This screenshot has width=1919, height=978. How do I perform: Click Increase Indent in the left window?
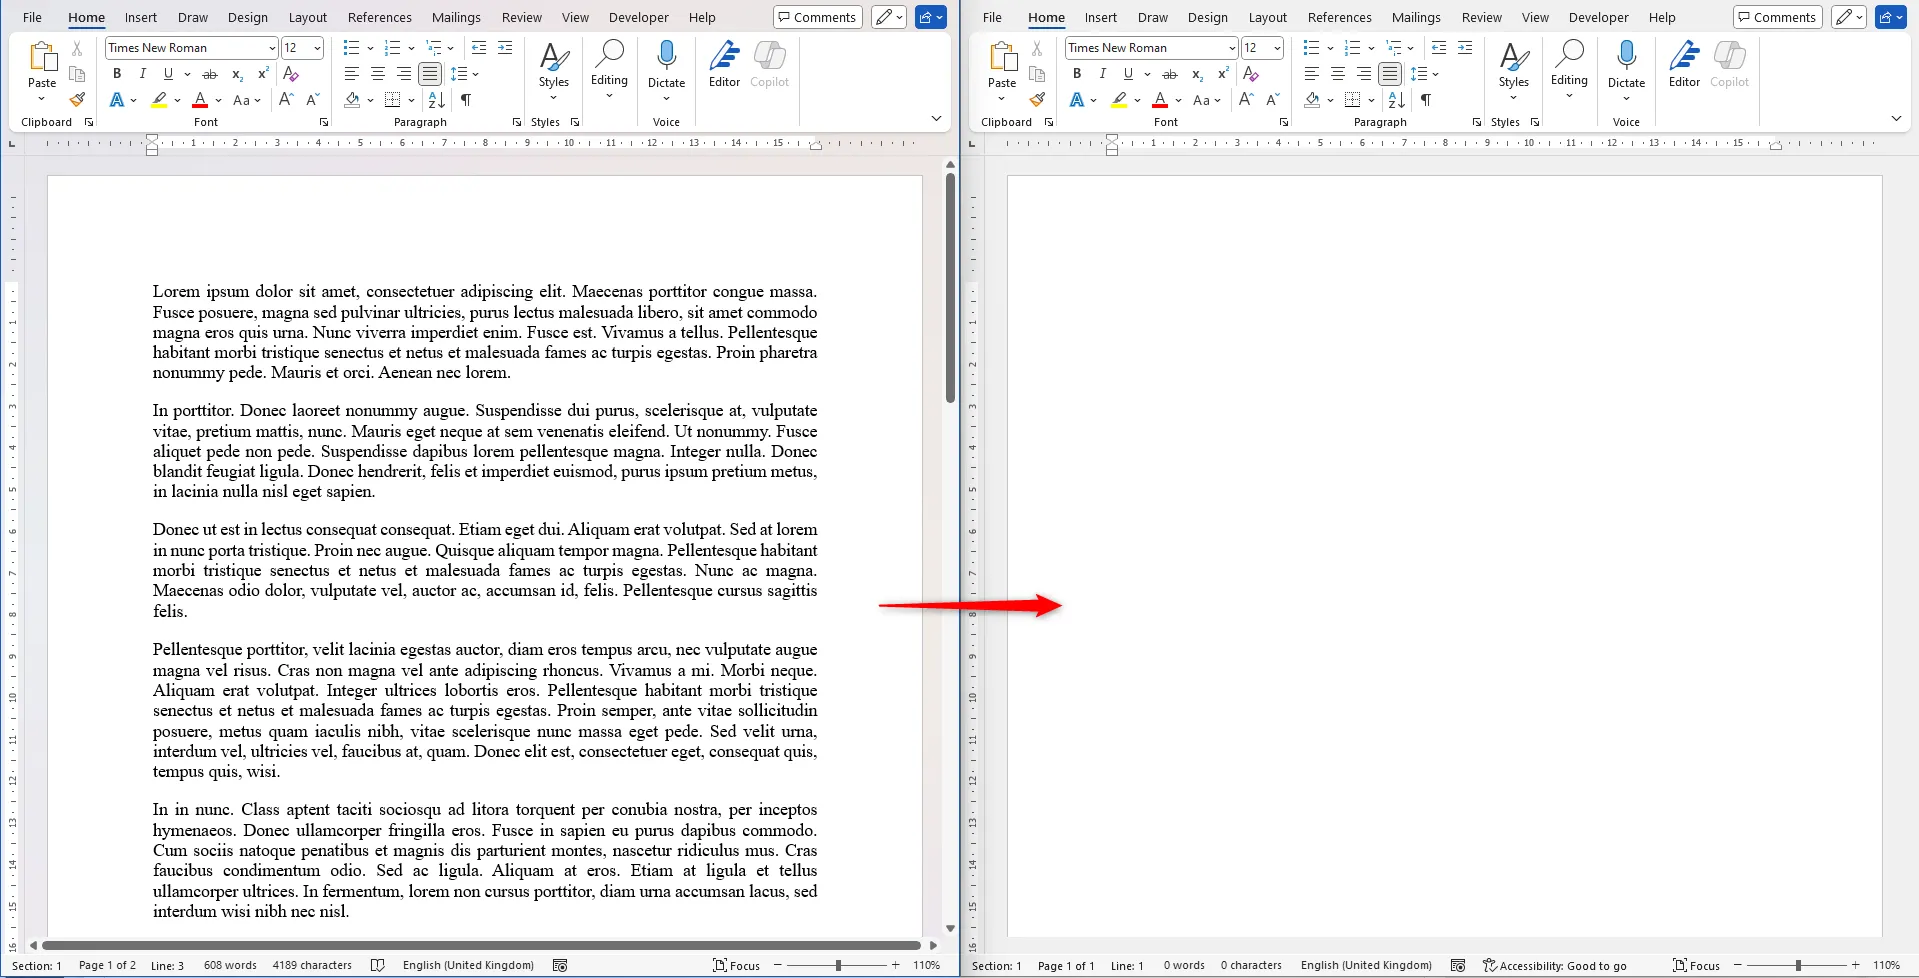[505, 48]
